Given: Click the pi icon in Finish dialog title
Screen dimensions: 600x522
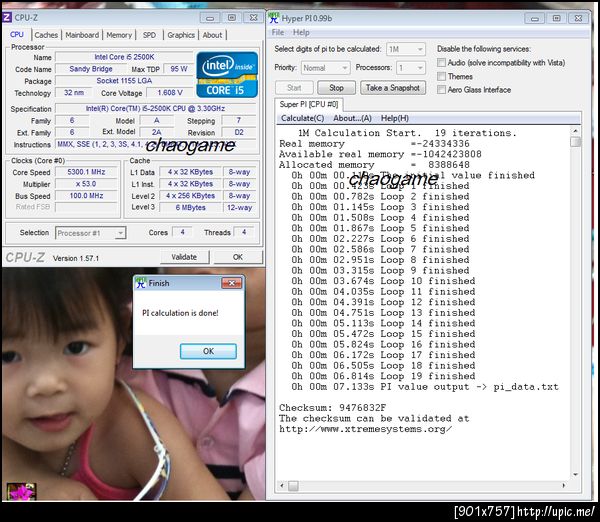Looking at the screenshot, I should 141,283.
